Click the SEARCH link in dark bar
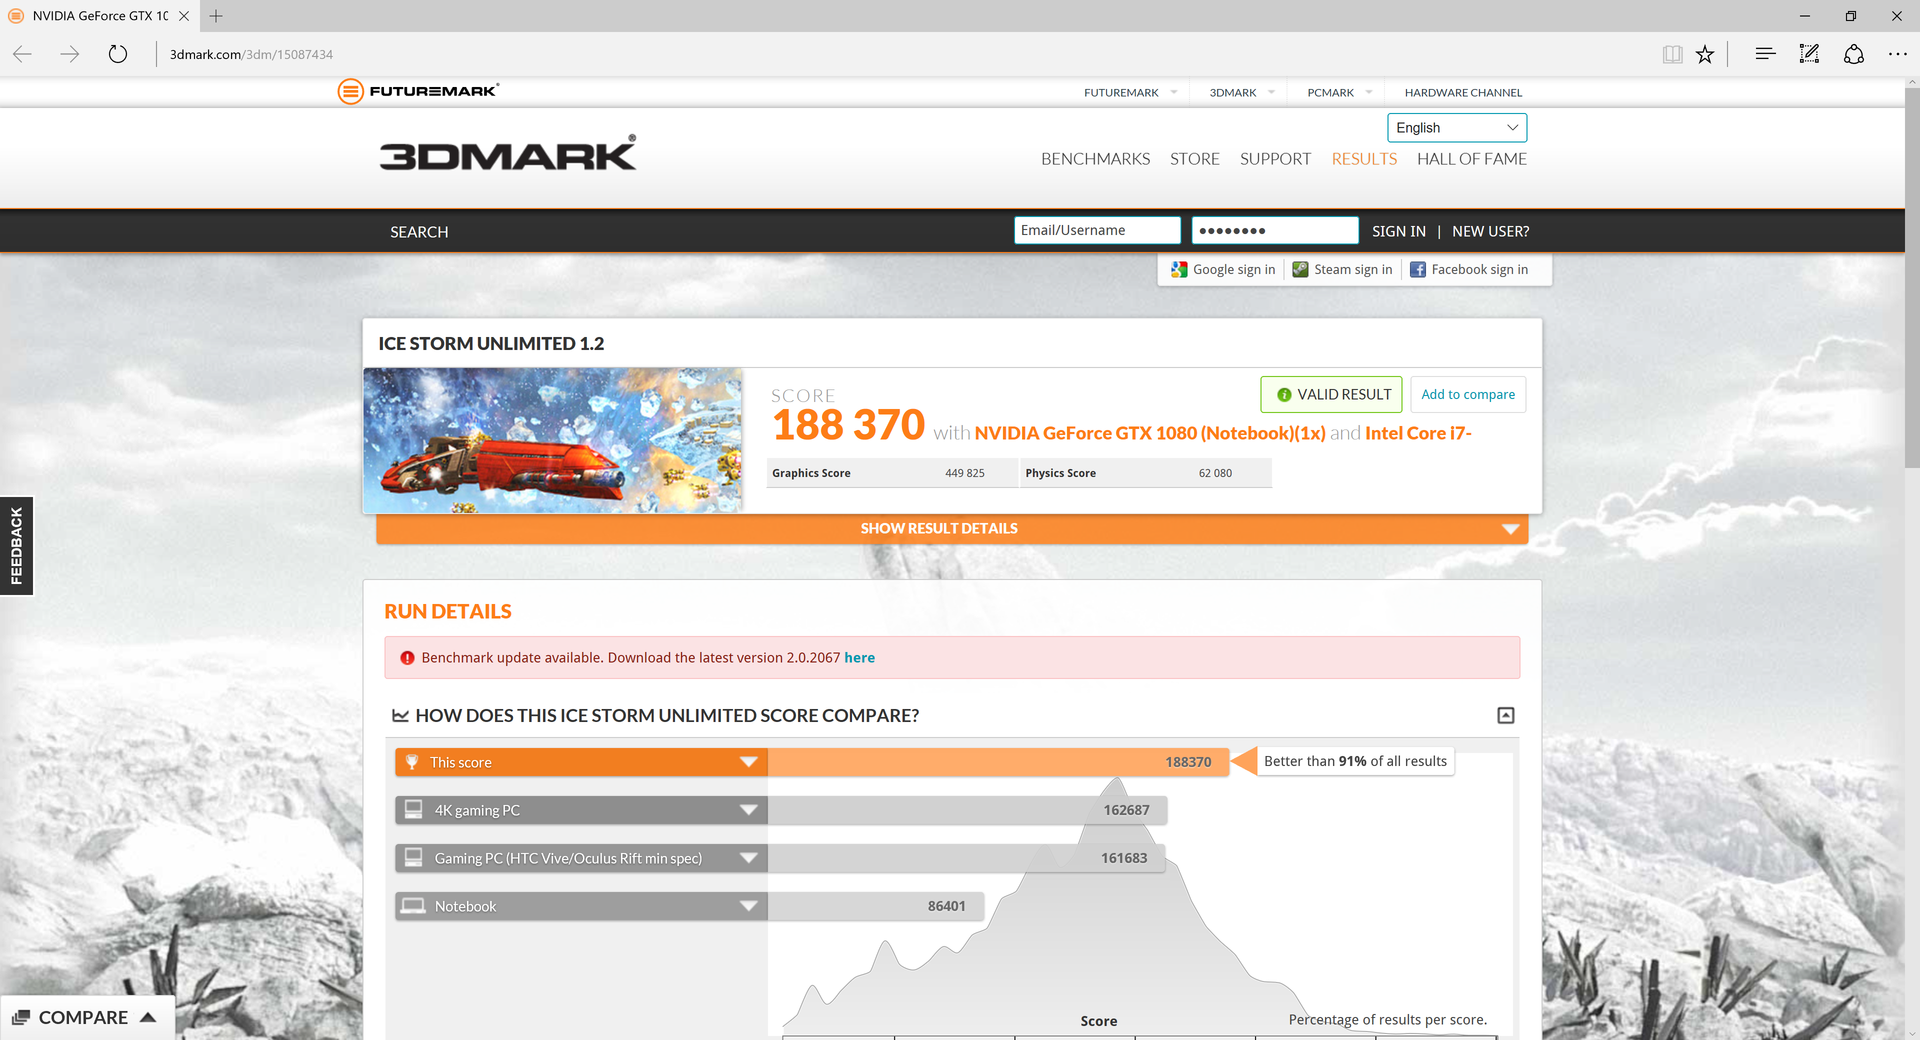The image size is (1920, 1040). point(419,231)
